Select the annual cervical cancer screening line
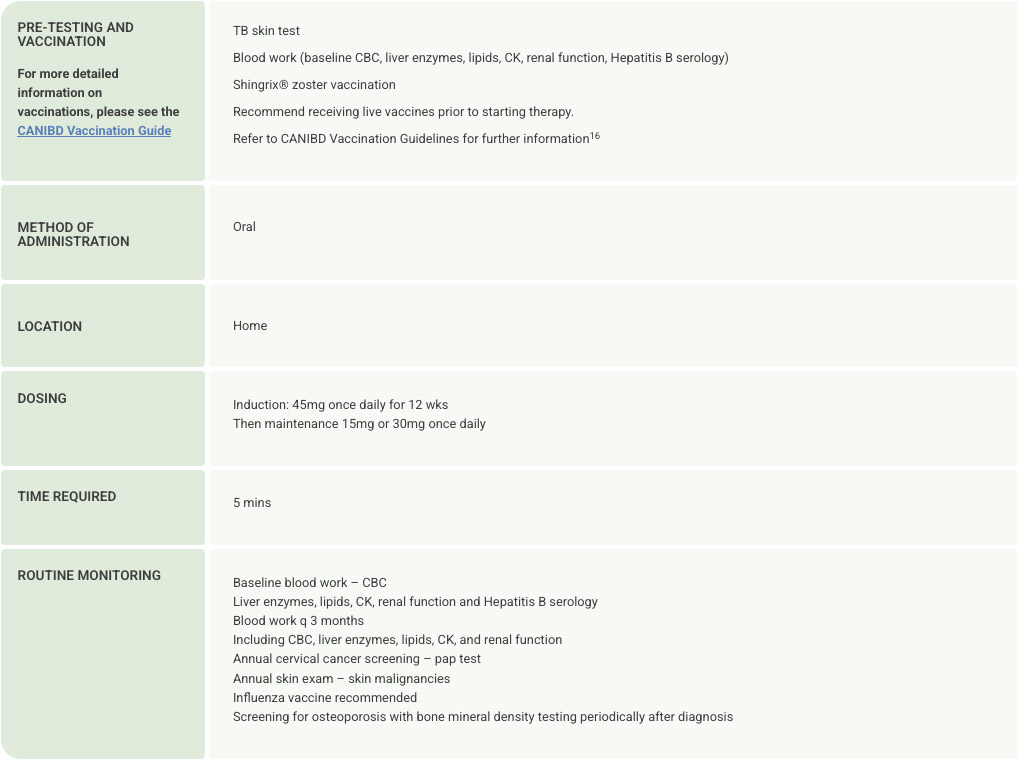 pyautogui.click(x=357, y=659)
